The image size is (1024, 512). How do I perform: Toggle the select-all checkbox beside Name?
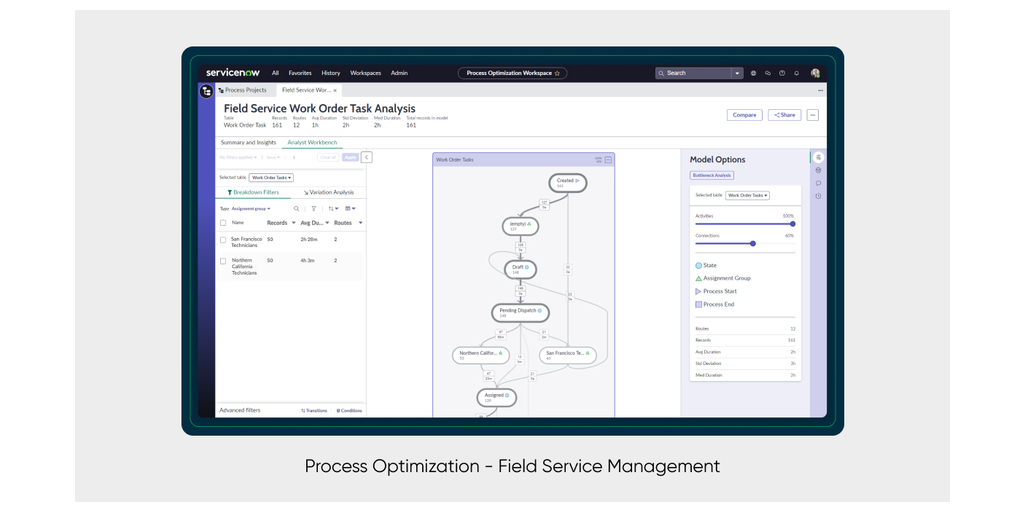[223, 223]
